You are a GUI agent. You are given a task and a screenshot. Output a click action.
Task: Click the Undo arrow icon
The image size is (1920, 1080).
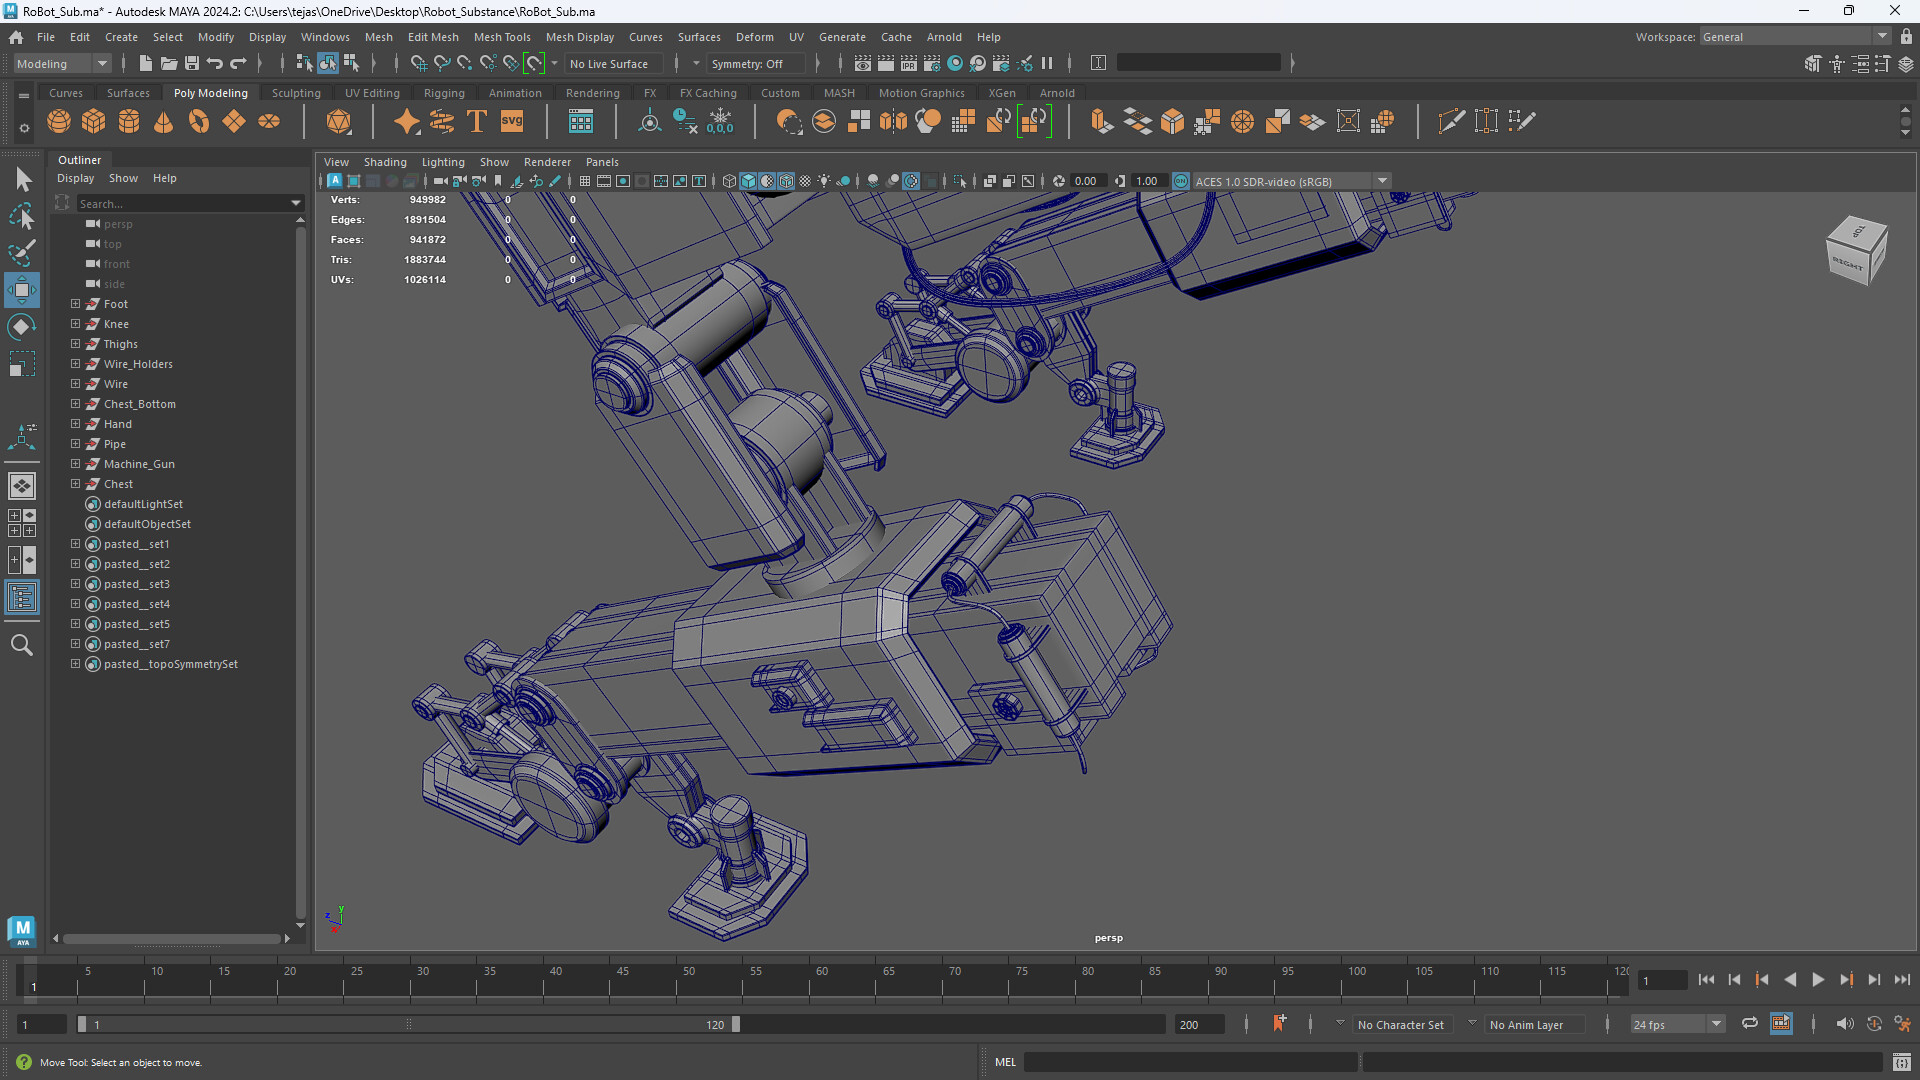click(214, 63)
